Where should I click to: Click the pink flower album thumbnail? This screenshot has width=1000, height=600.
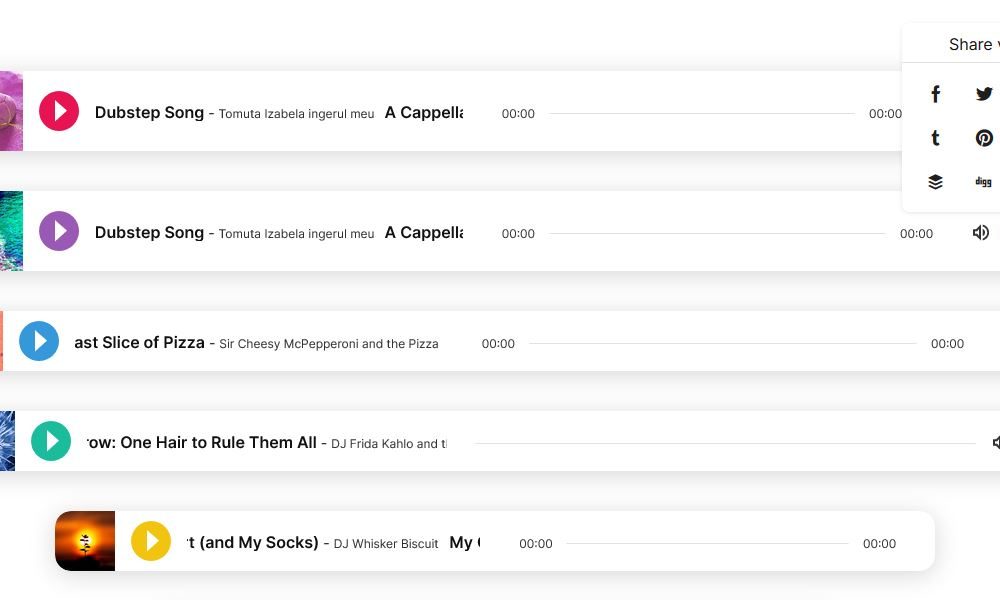11,111
